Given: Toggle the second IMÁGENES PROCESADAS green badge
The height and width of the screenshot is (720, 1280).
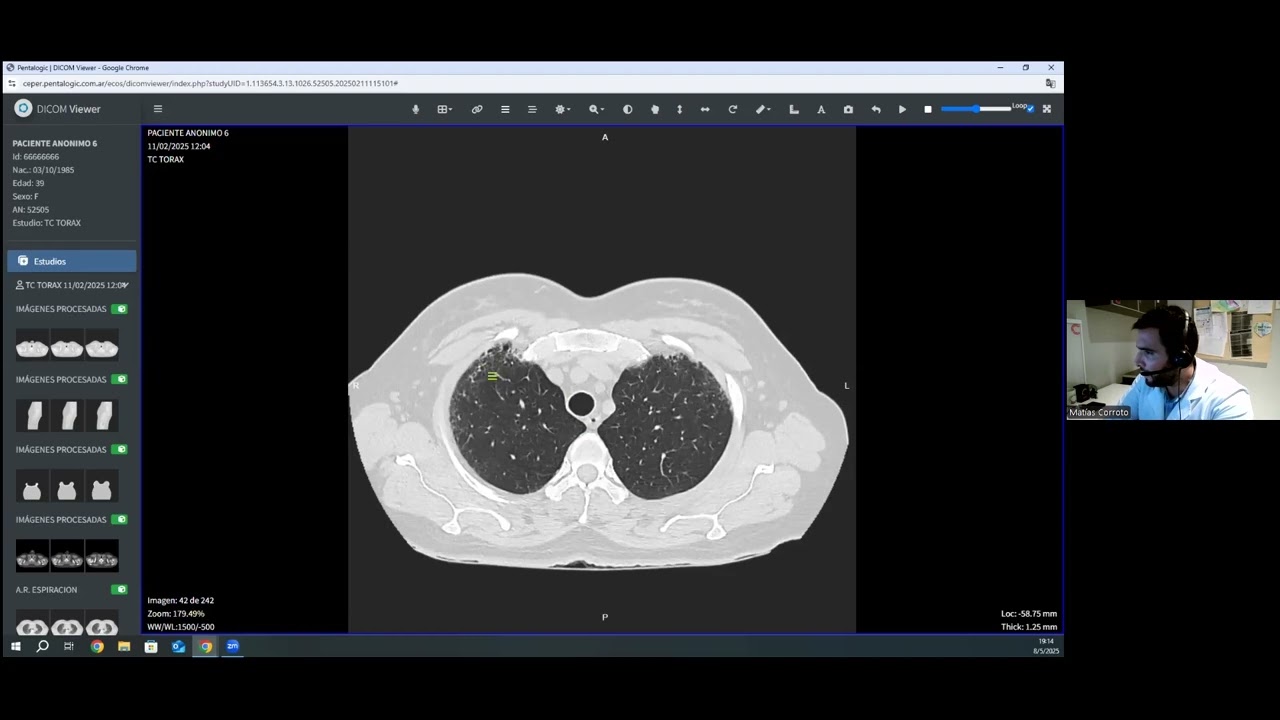Looking at the screenshot, I should coord(119,380).
